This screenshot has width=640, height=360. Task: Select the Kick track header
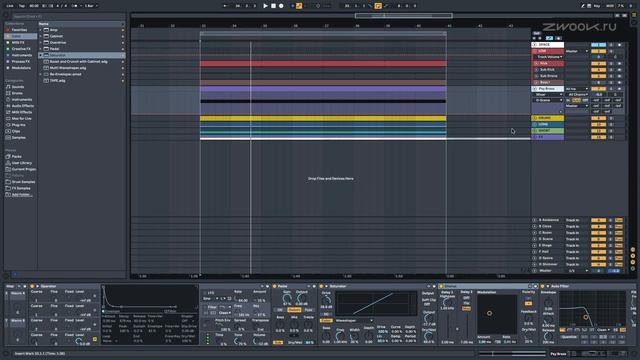(548, 63)
